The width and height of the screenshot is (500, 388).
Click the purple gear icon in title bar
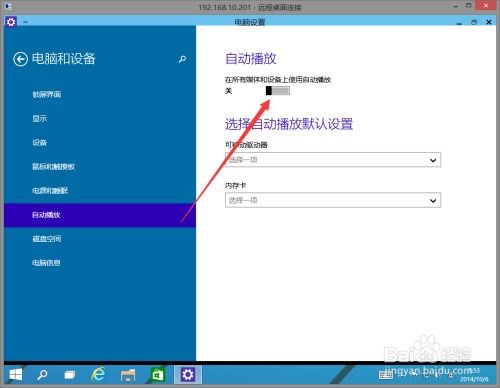[11, 22]
